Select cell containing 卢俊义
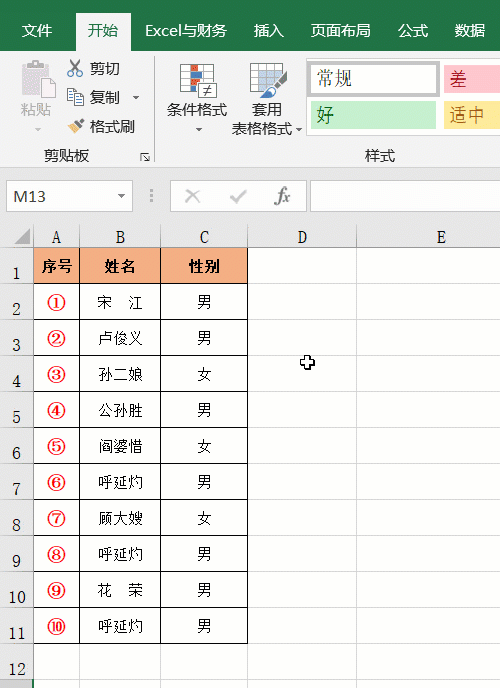 point(120,338)
